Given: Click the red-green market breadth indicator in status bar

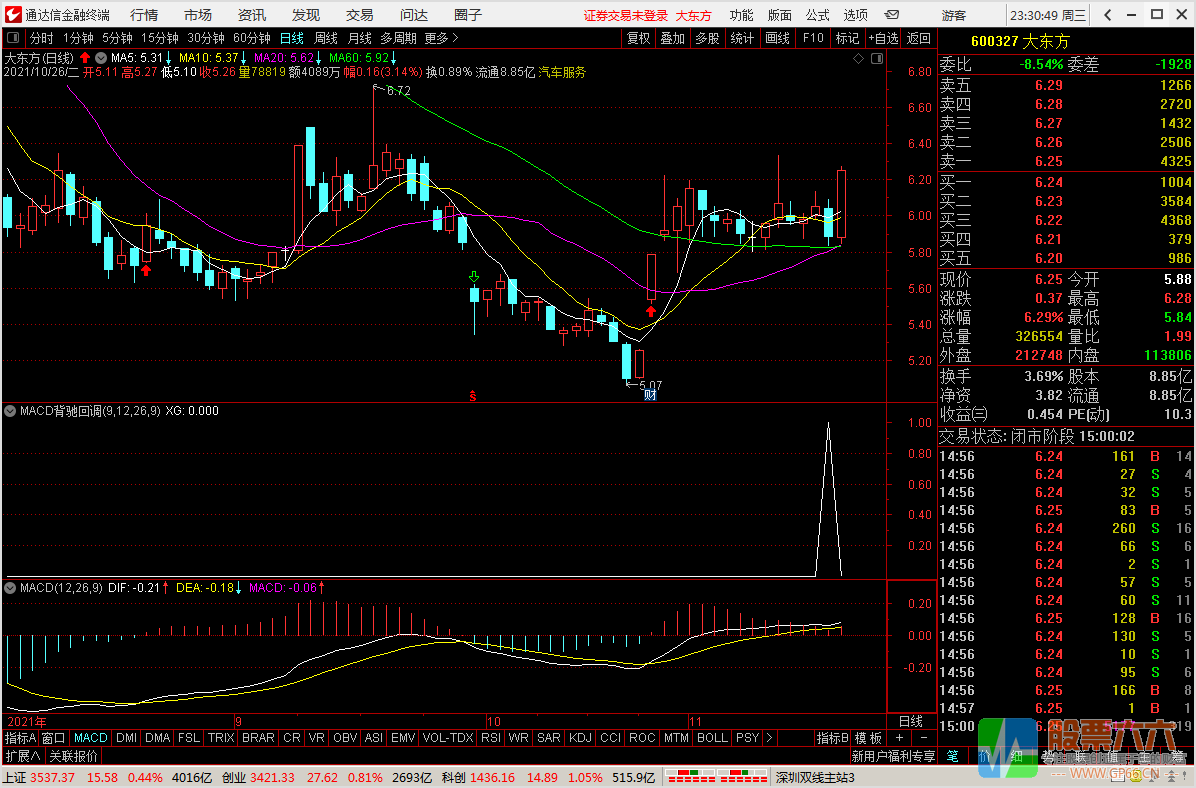Looking at the screenshot, I should pos(717,777).
